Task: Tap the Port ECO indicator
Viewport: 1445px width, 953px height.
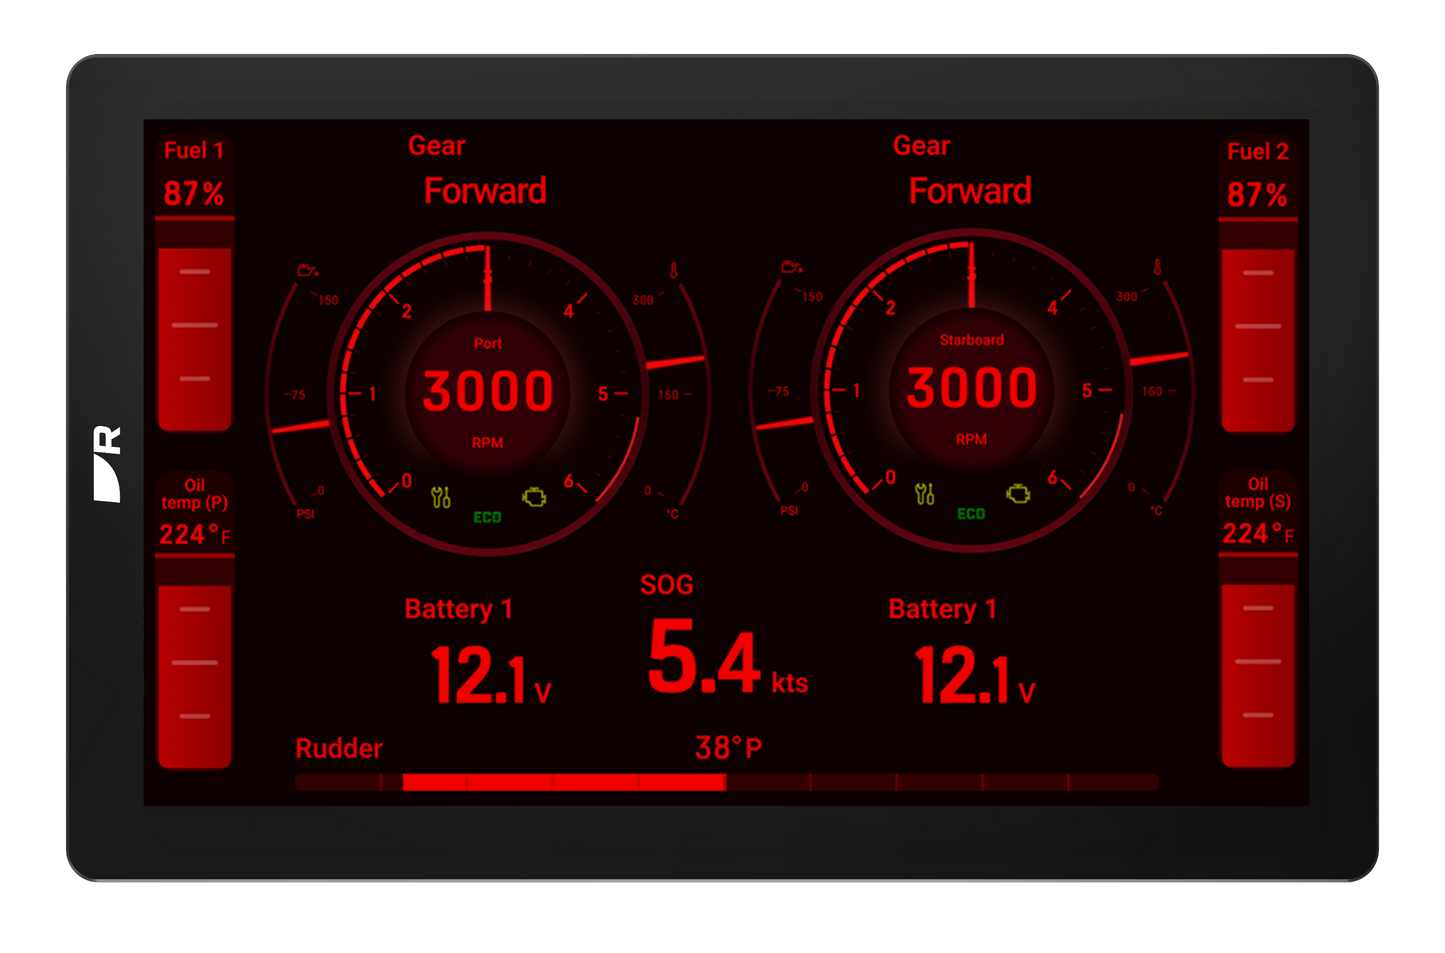Action: point(487,517)
